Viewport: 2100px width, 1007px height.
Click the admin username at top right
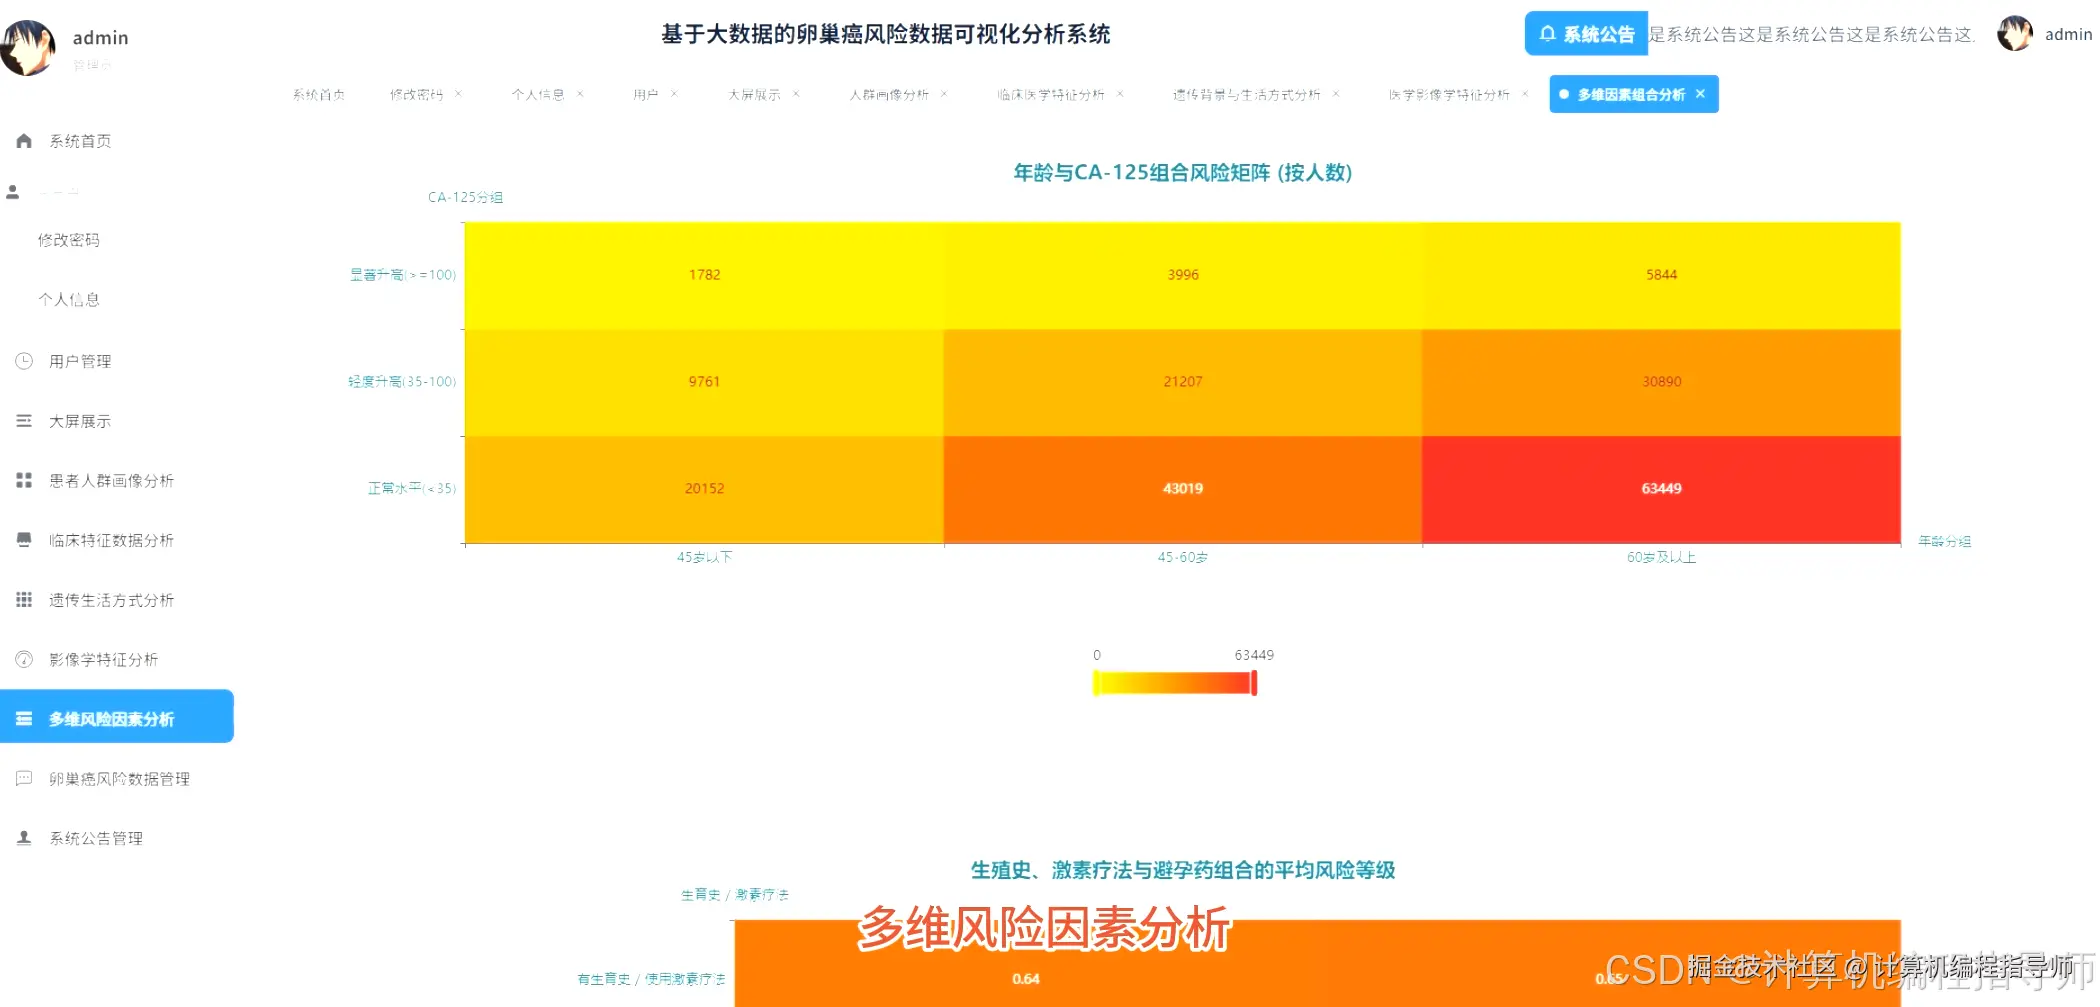[2068, 34]
